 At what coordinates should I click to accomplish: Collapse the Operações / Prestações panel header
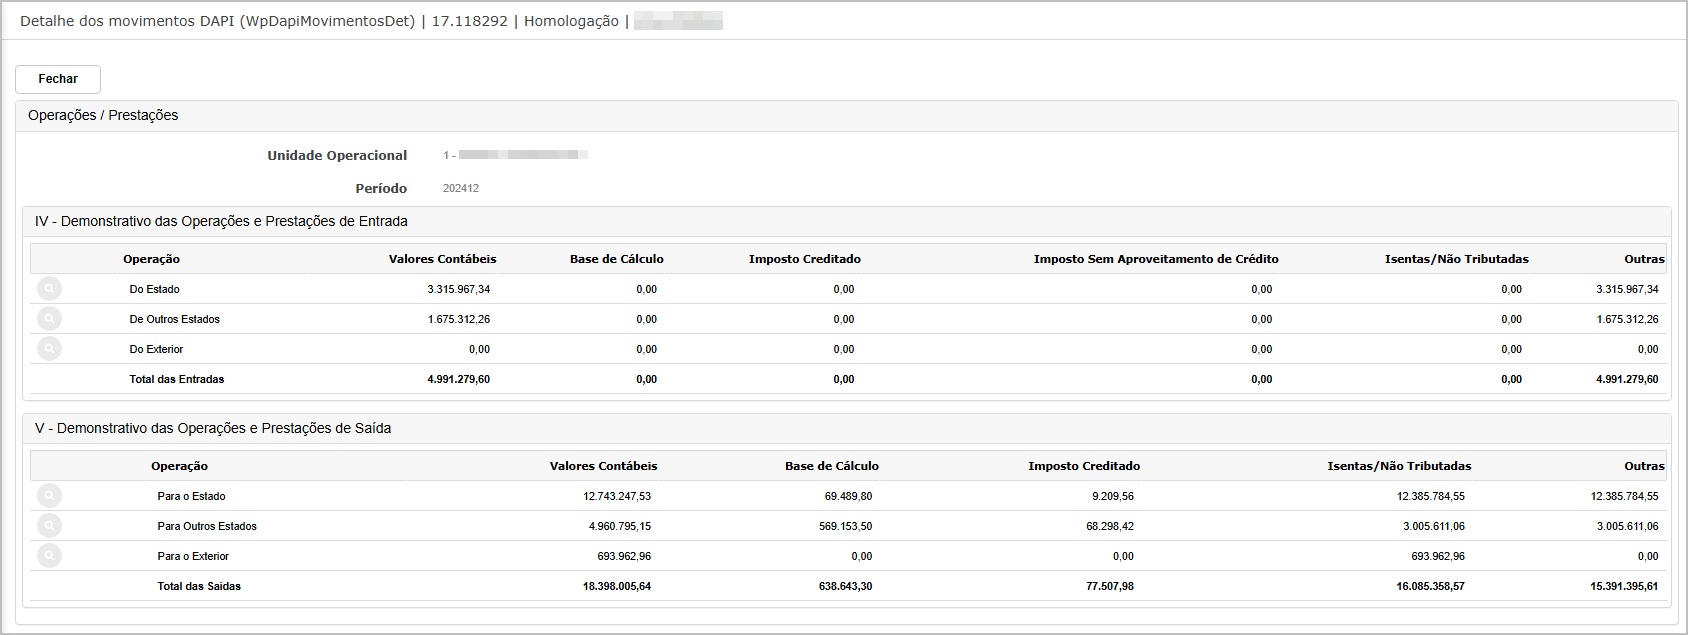coord(103,116)
